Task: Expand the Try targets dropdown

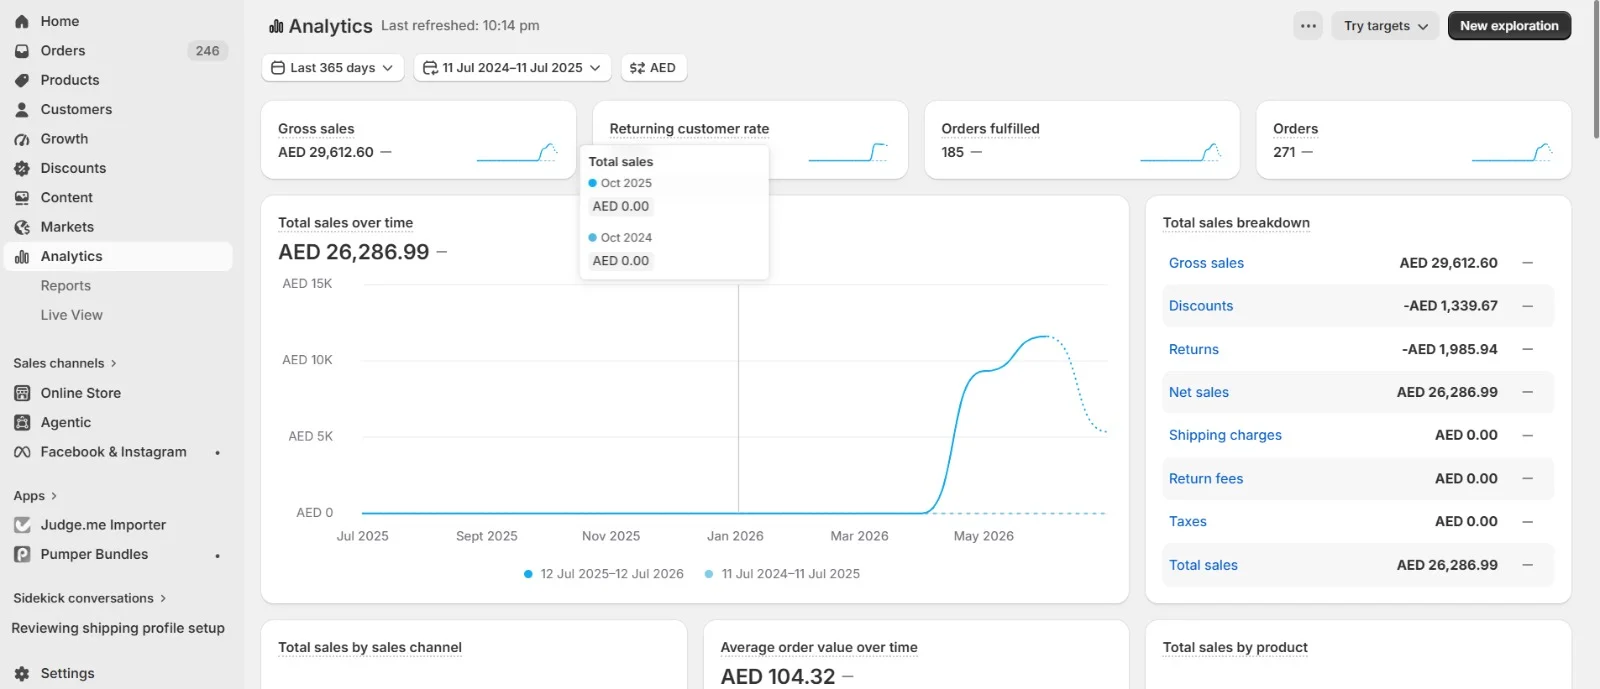Action: (1385, 26)
